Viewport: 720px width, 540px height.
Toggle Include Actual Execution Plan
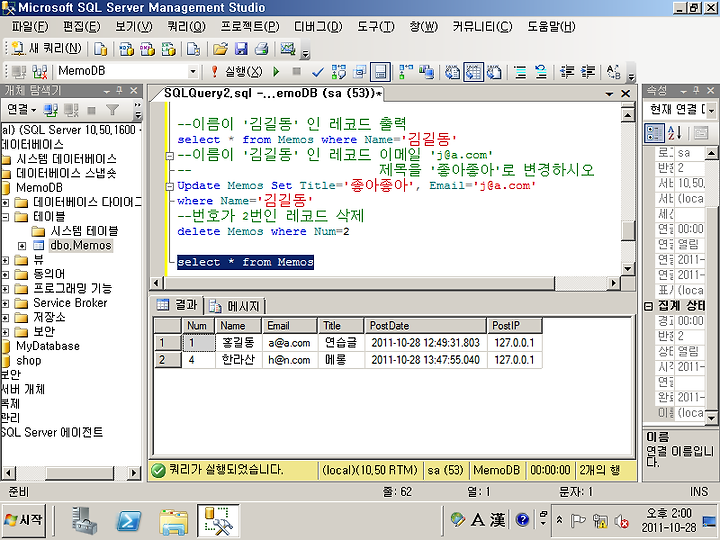[406, 72]
